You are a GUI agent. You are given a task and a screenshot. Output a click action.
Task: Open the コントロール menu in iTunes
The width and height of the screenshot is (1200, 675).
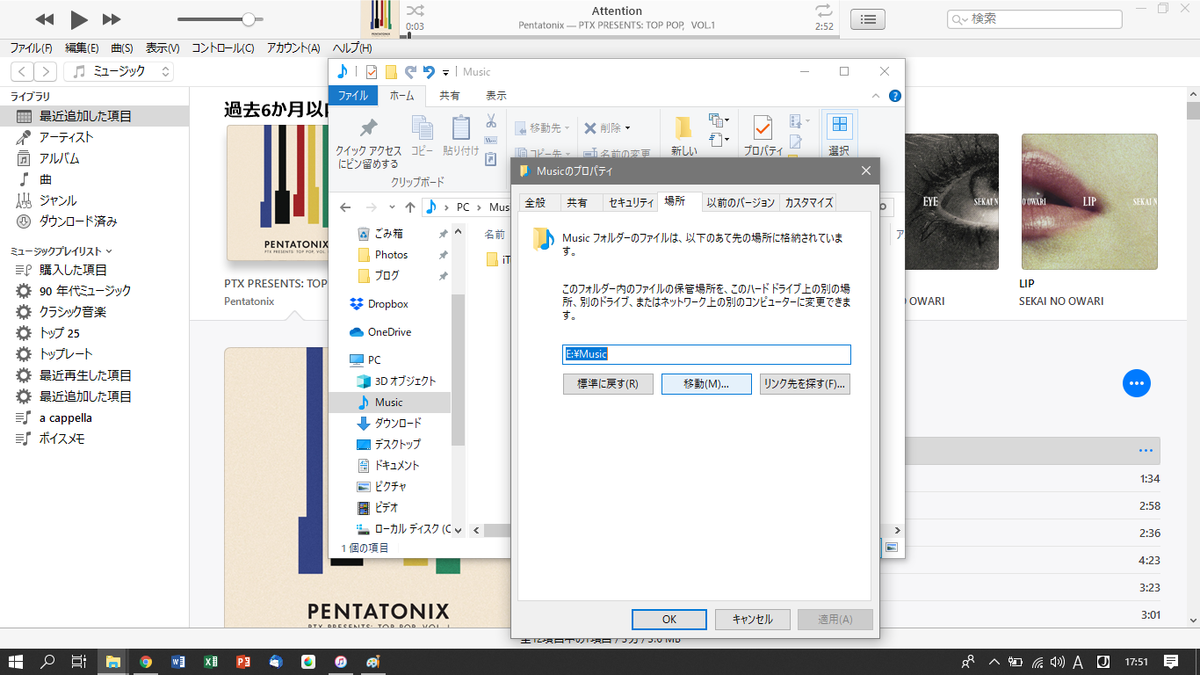pyautogui.click(x=222, y=48)
